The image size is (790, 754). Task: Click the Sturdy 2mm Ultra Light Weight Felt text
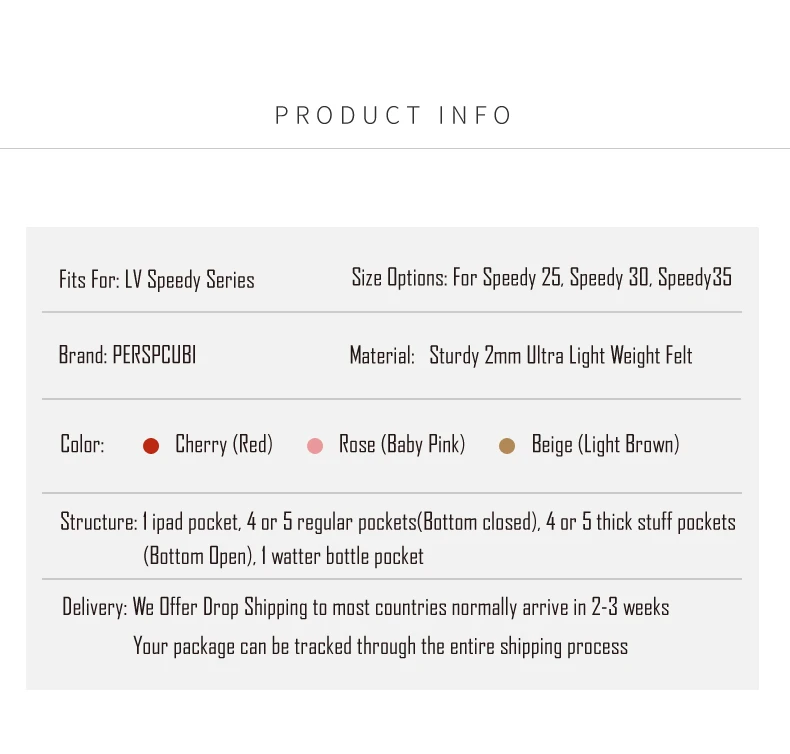pos(561,356)
